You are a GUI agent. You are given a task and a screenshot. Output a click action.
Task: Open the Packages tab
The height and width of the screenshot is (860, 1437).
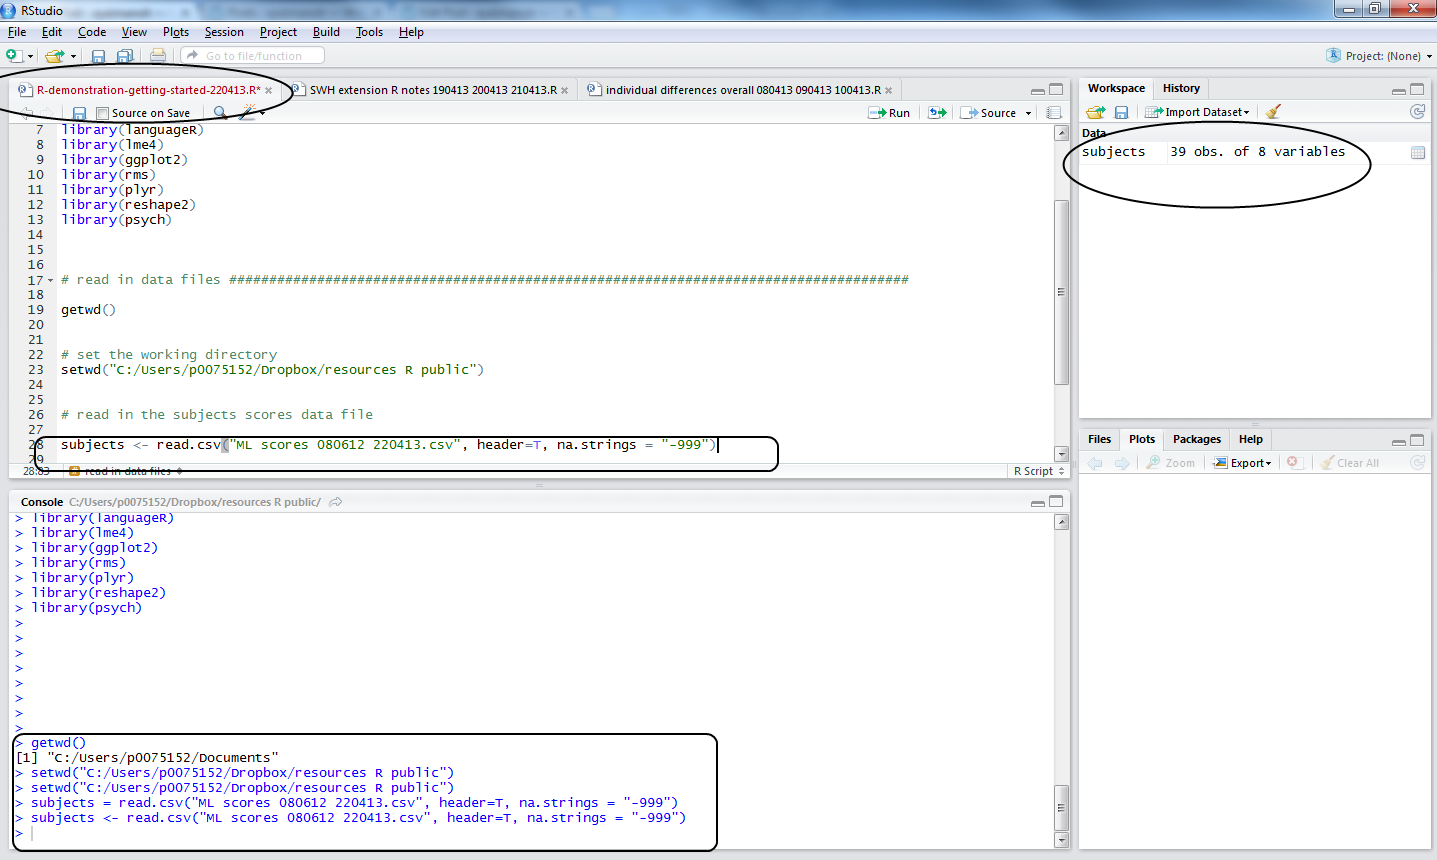pyautogui.click(x=1196, y=439)
